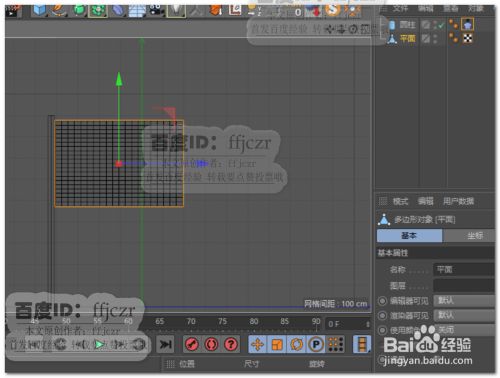Open the Render Settings clapperboard icon
The width and height of the screenshot is (500, 378).
pos(13,11)
